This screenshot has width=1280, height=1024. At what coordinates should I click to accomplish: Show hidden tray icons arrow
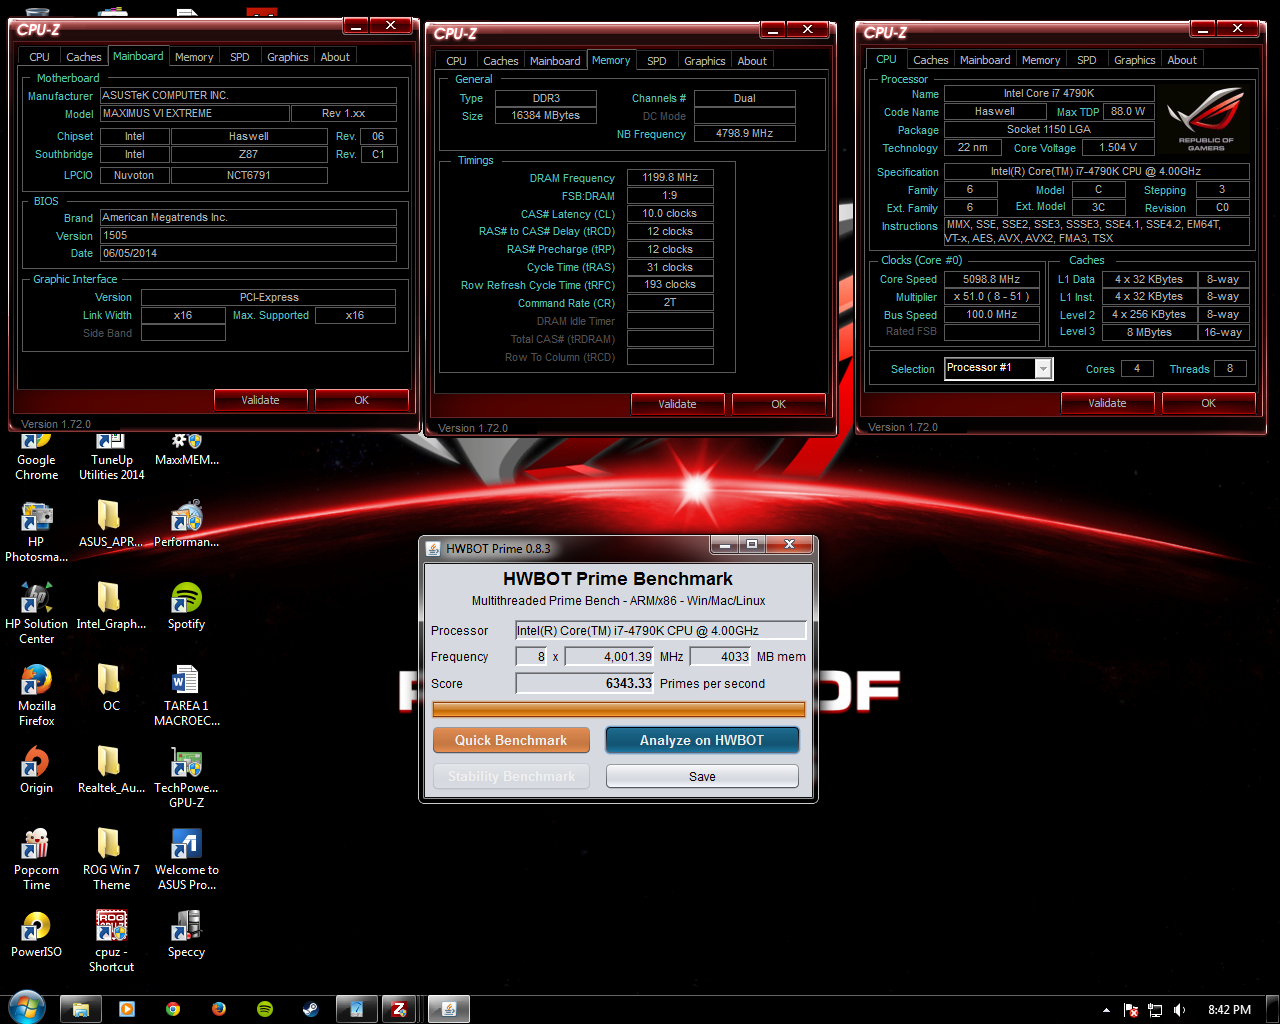point(1106,1010)
